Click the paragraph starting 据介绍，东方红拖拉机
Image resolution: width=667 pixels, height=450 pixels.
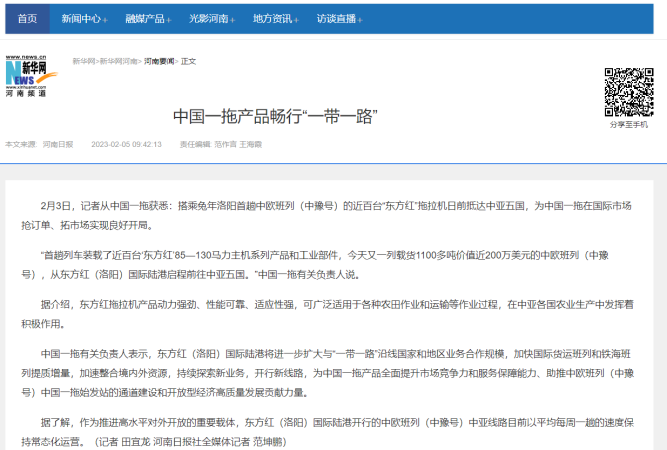(x=328, y=314)
